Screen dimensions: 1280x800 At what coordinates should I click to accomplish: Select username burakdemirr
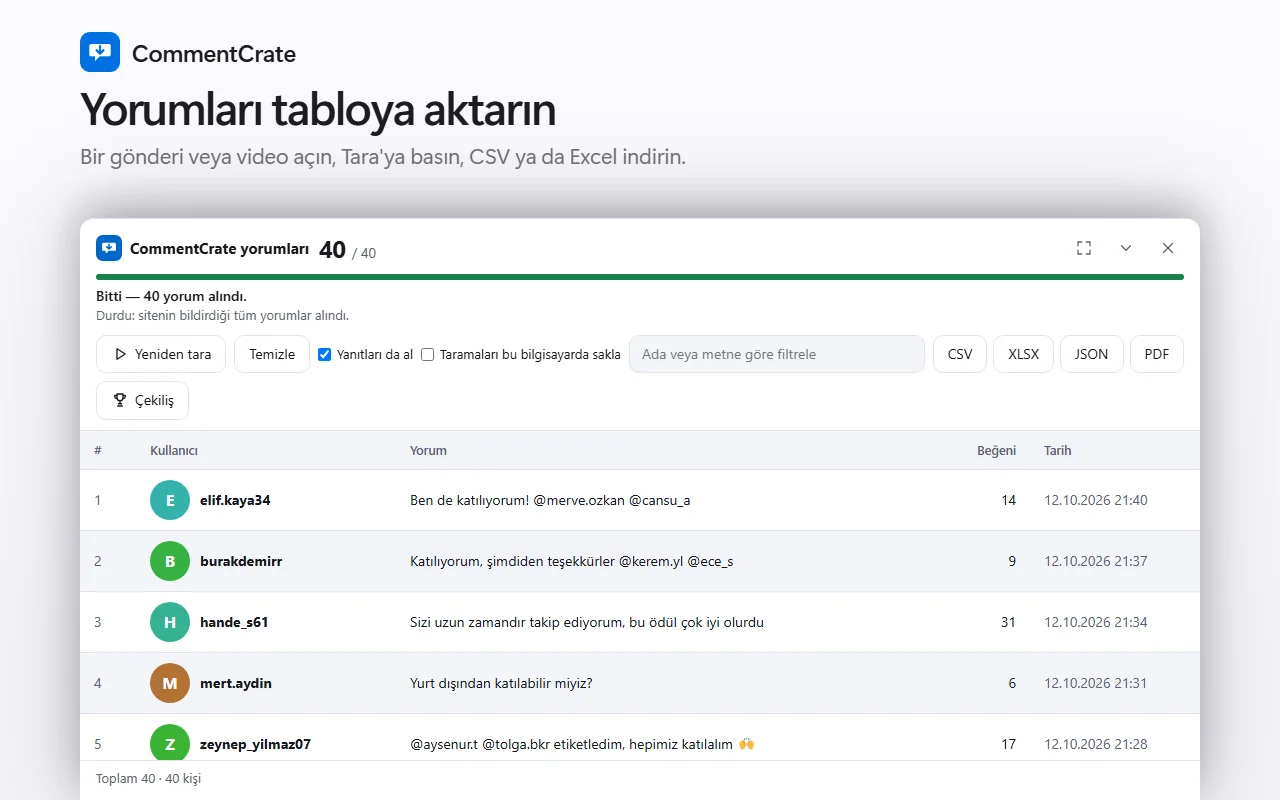point(241,561)
